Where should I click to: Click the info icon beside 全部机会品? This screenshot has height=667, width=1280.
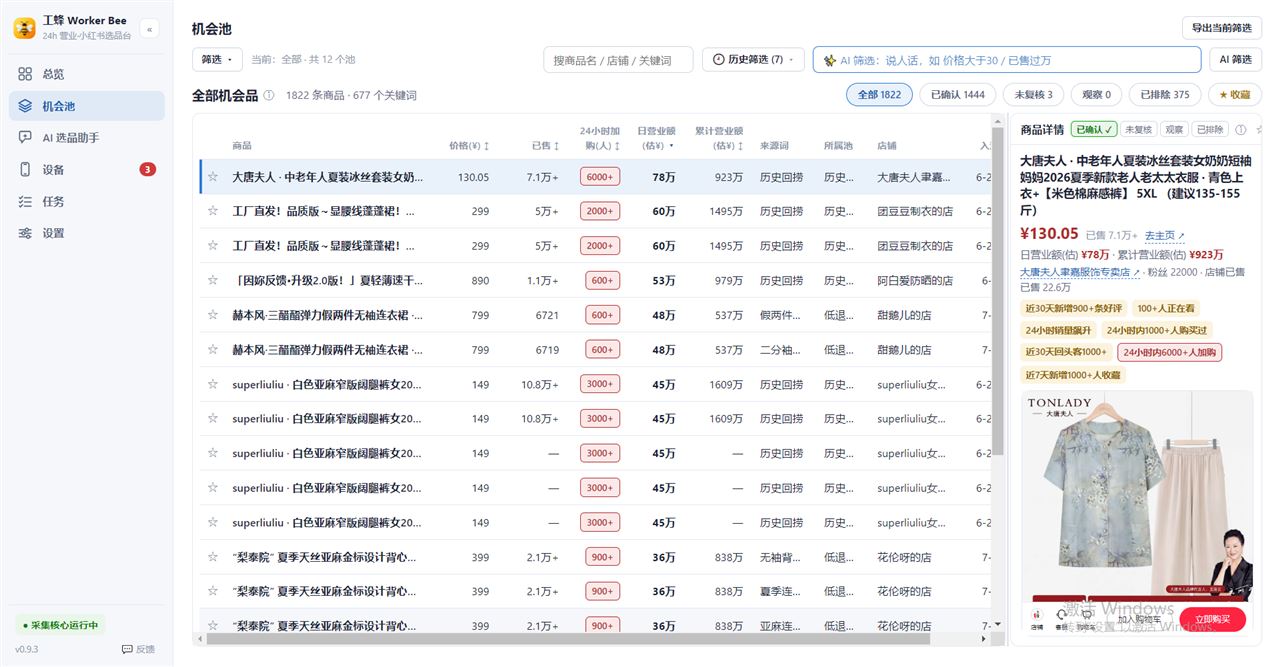click(x=268, y=95)
